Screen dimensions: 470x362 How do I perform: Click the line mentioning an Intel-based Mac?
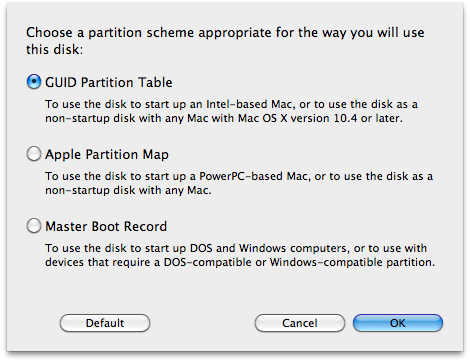[231, 104]
